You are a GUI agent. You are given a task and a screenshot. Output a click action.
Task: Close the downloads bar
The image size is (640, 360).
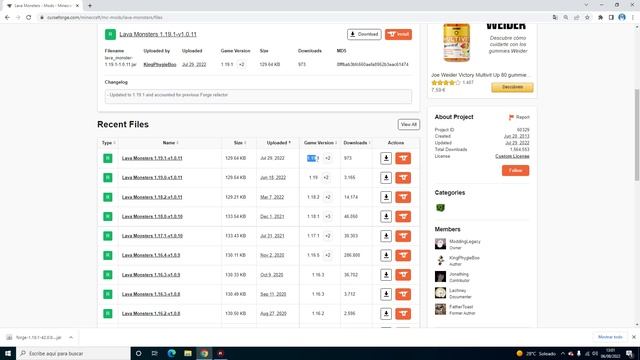point(633,337)
